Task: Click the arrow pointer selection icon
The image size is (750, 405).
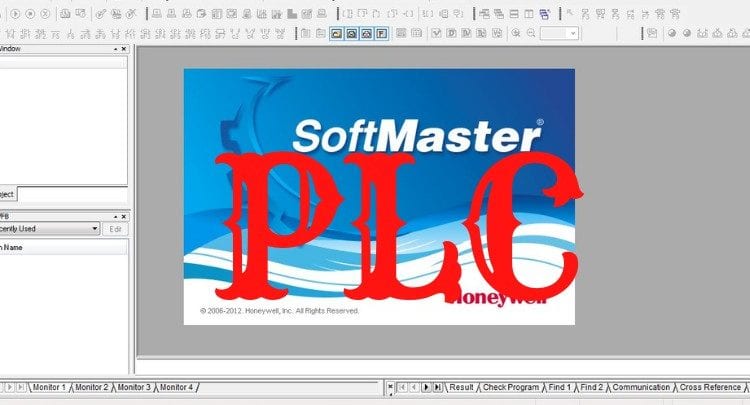Action: click(570, 13)
